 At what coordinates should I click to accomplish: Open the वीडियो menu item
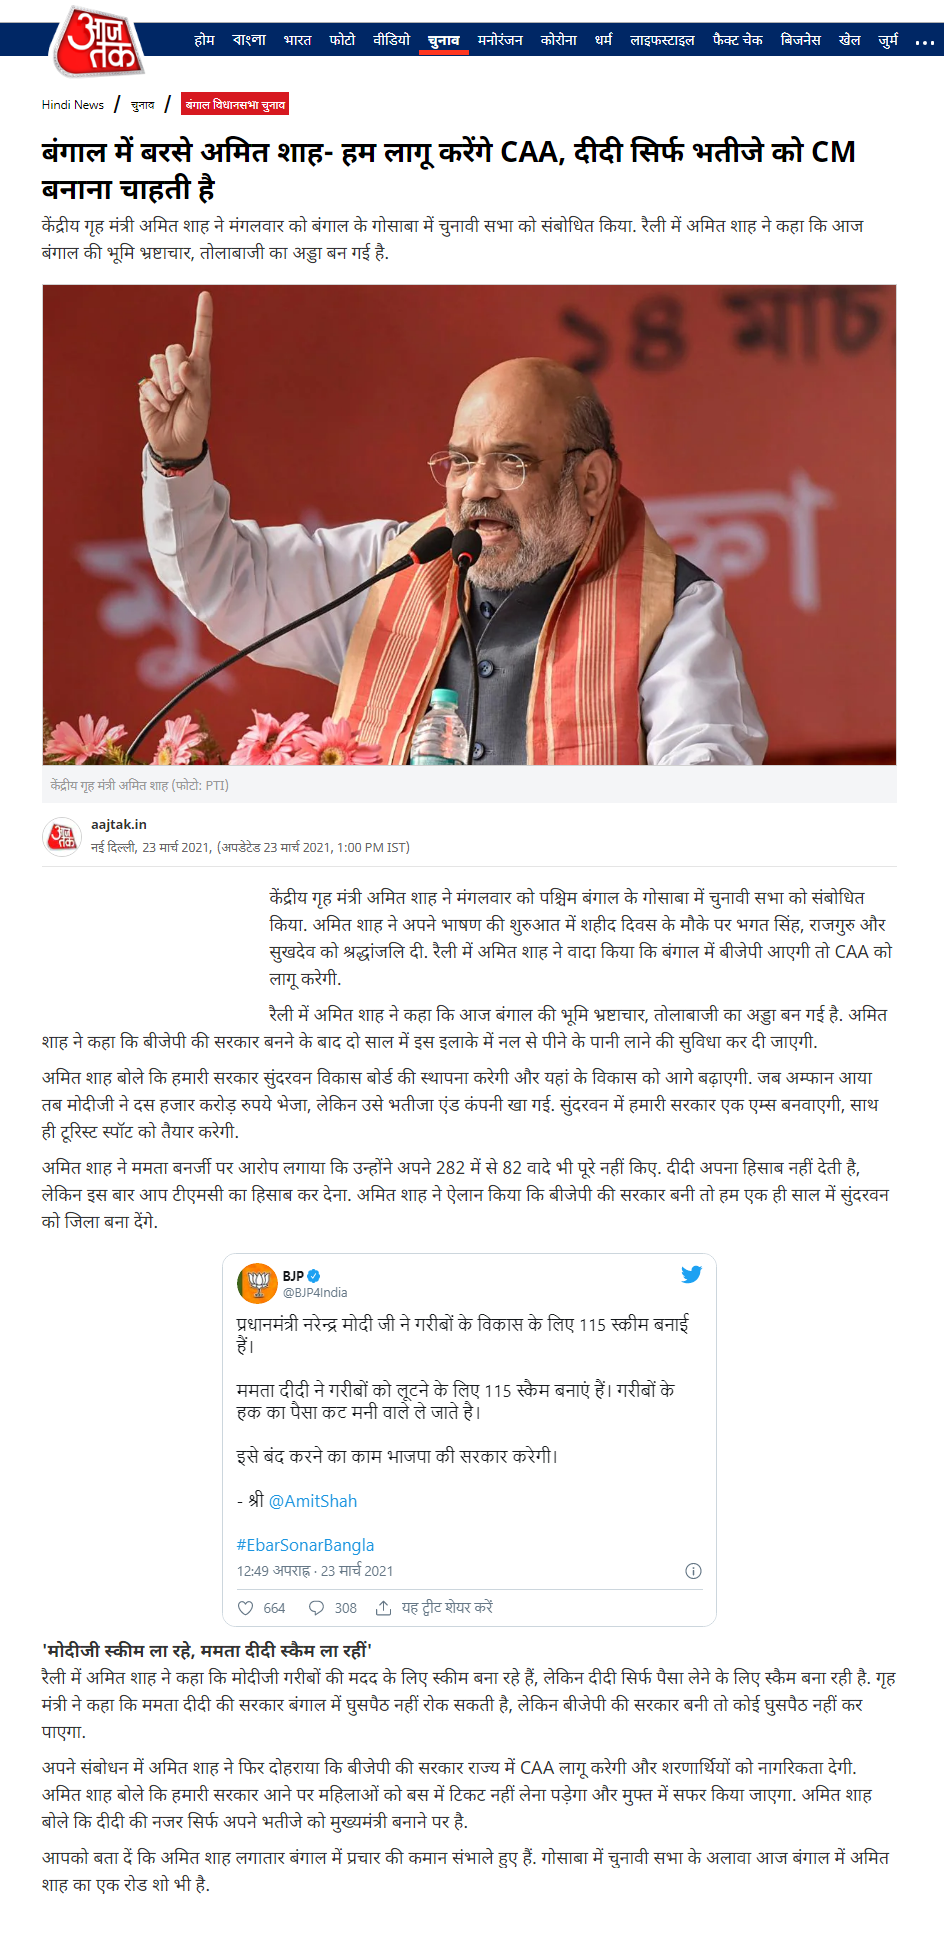(x=392, y=40)
